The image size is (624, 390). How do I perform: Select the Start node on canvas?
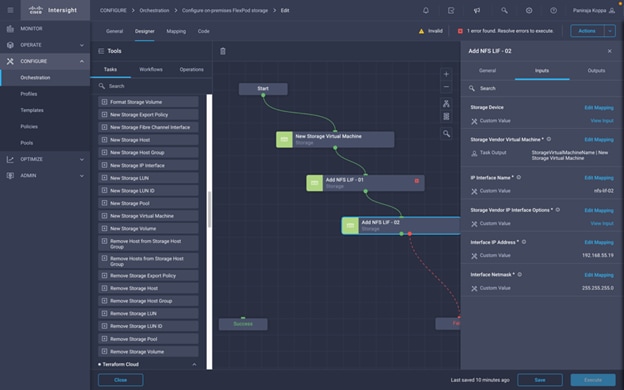(x=263, y=89)
